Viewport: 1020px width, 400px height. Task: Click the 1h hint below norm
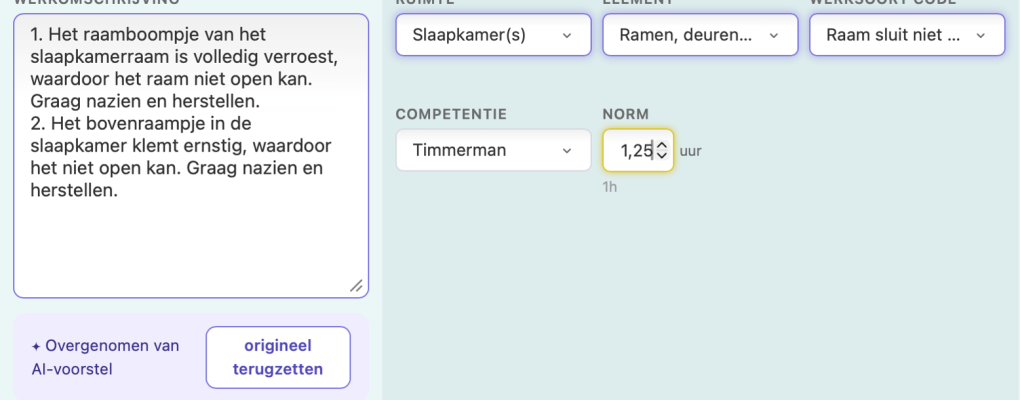pyautogui.click(x=610, y=188)
